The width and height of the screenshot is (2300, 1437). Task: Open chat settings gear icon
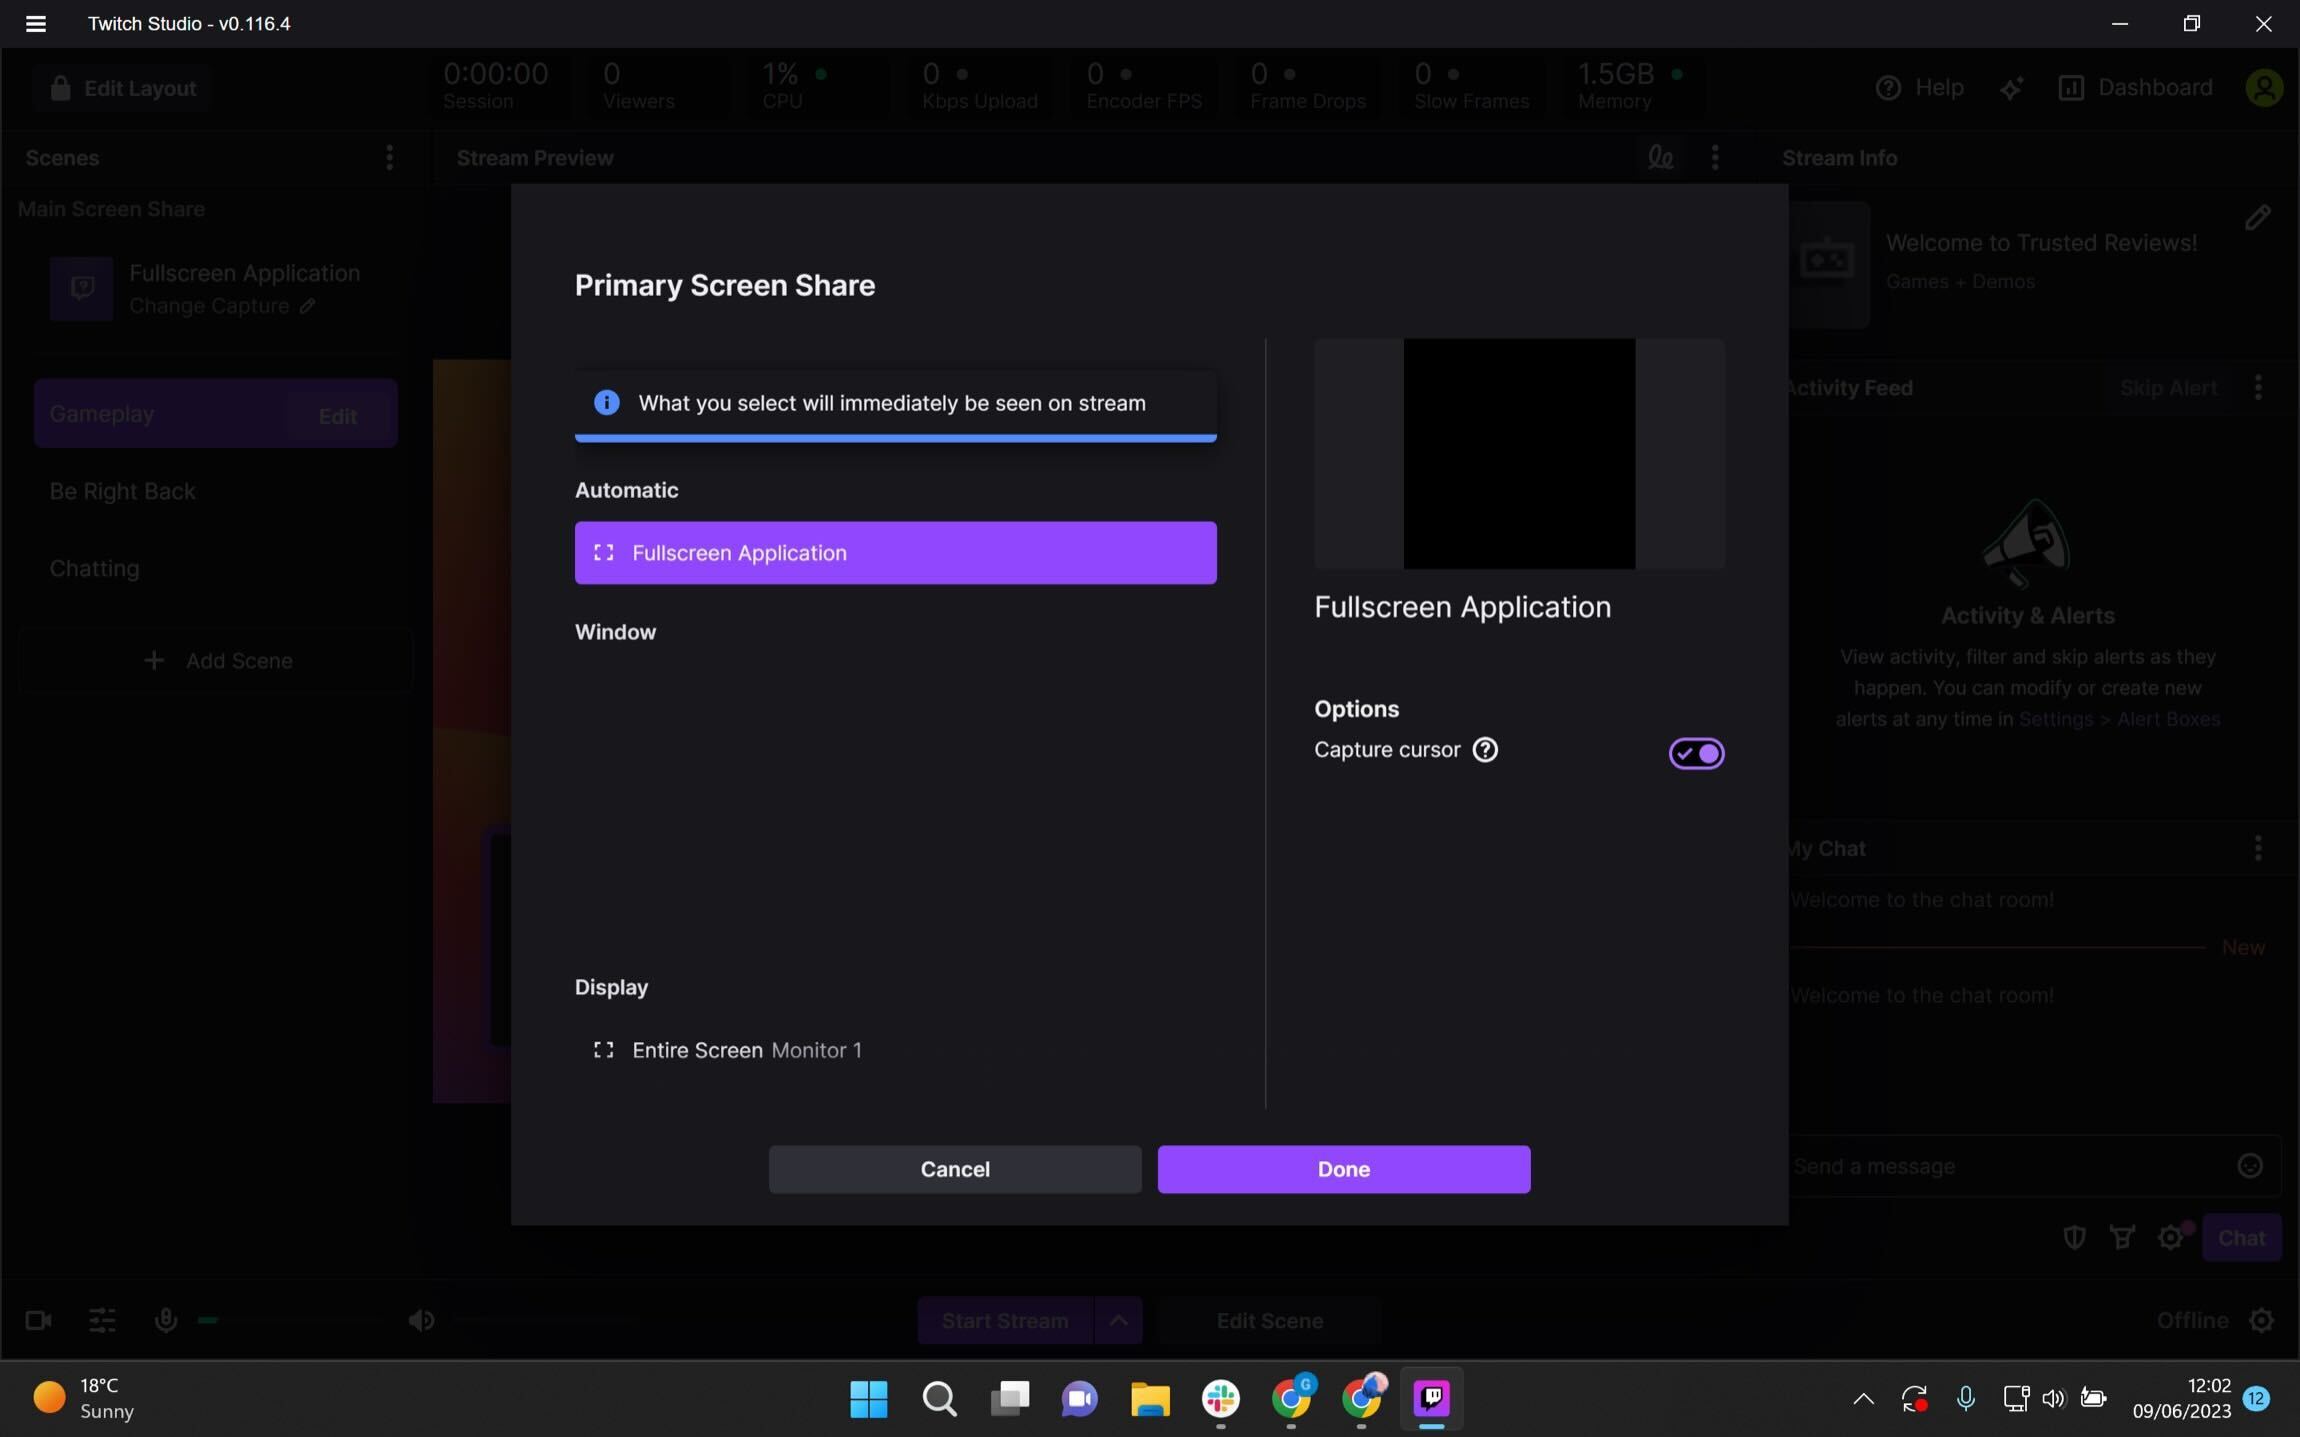click(2170, 1238)
